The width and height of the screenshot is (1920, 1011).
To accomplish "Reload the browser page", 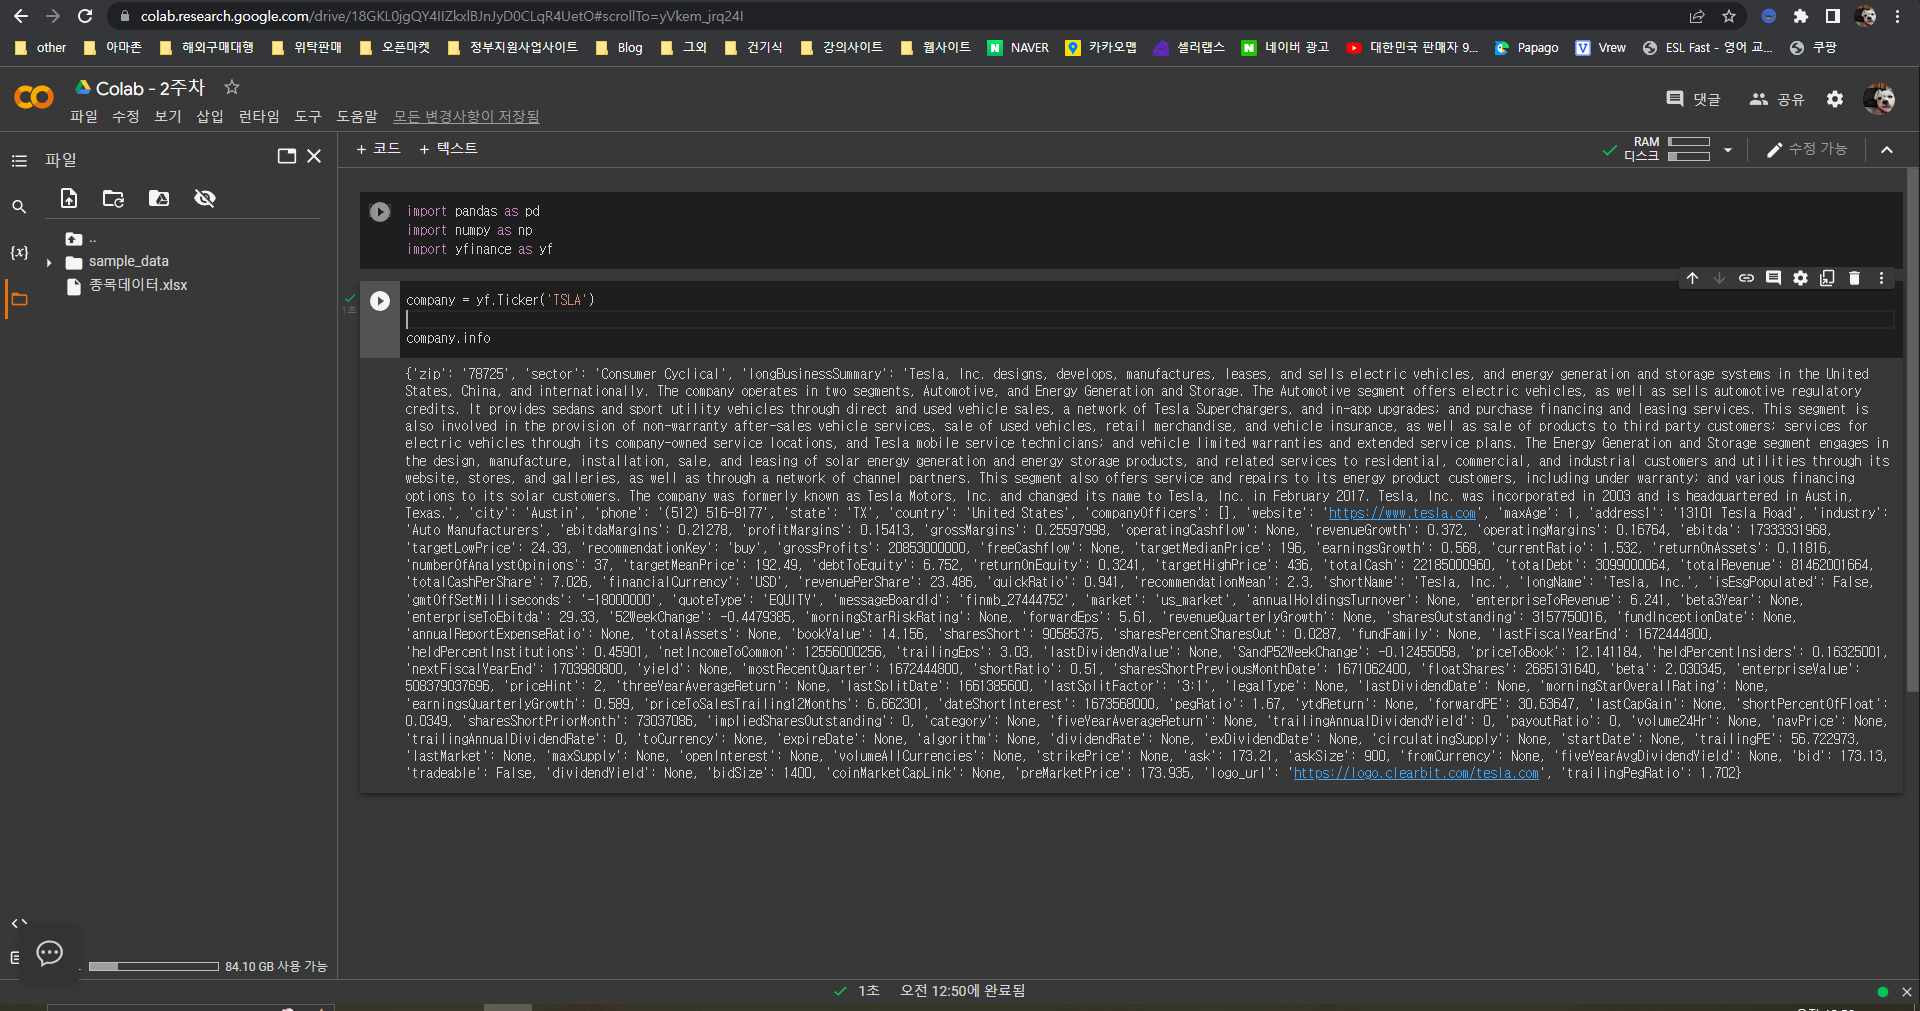I will point(85,16).
